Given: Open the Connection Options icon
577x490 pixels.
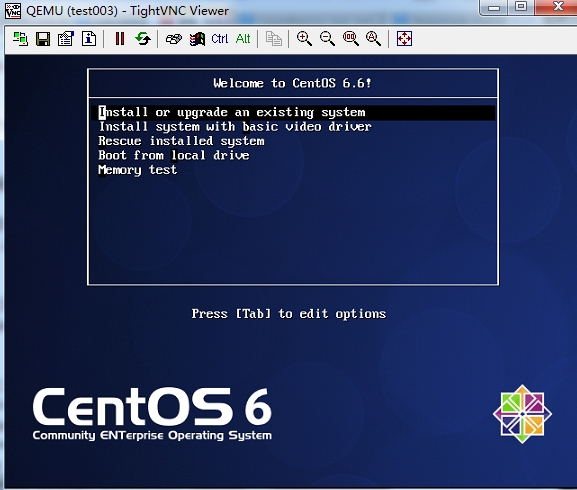Looking at the screenshot, I should click(66, 39).
